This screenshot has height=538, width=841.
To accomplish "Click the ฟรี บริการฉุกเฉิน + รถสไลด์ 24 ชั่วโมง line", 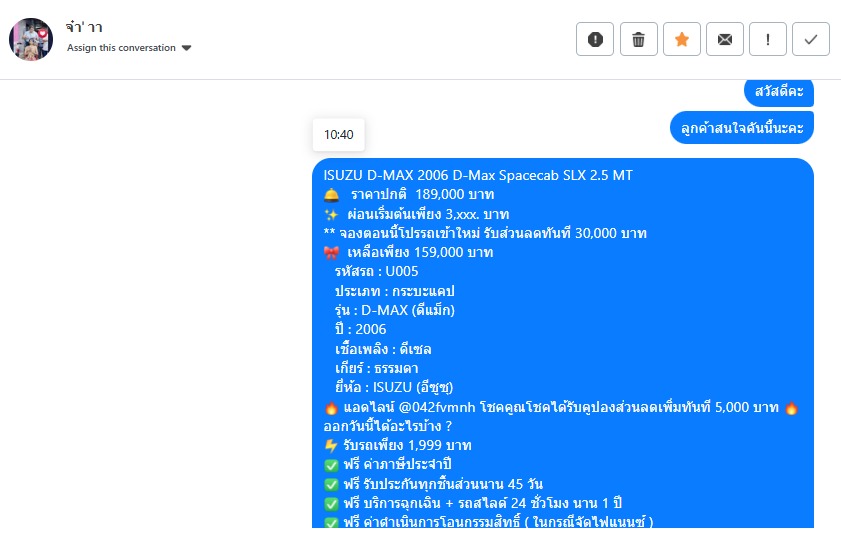I will coord(473,503).
